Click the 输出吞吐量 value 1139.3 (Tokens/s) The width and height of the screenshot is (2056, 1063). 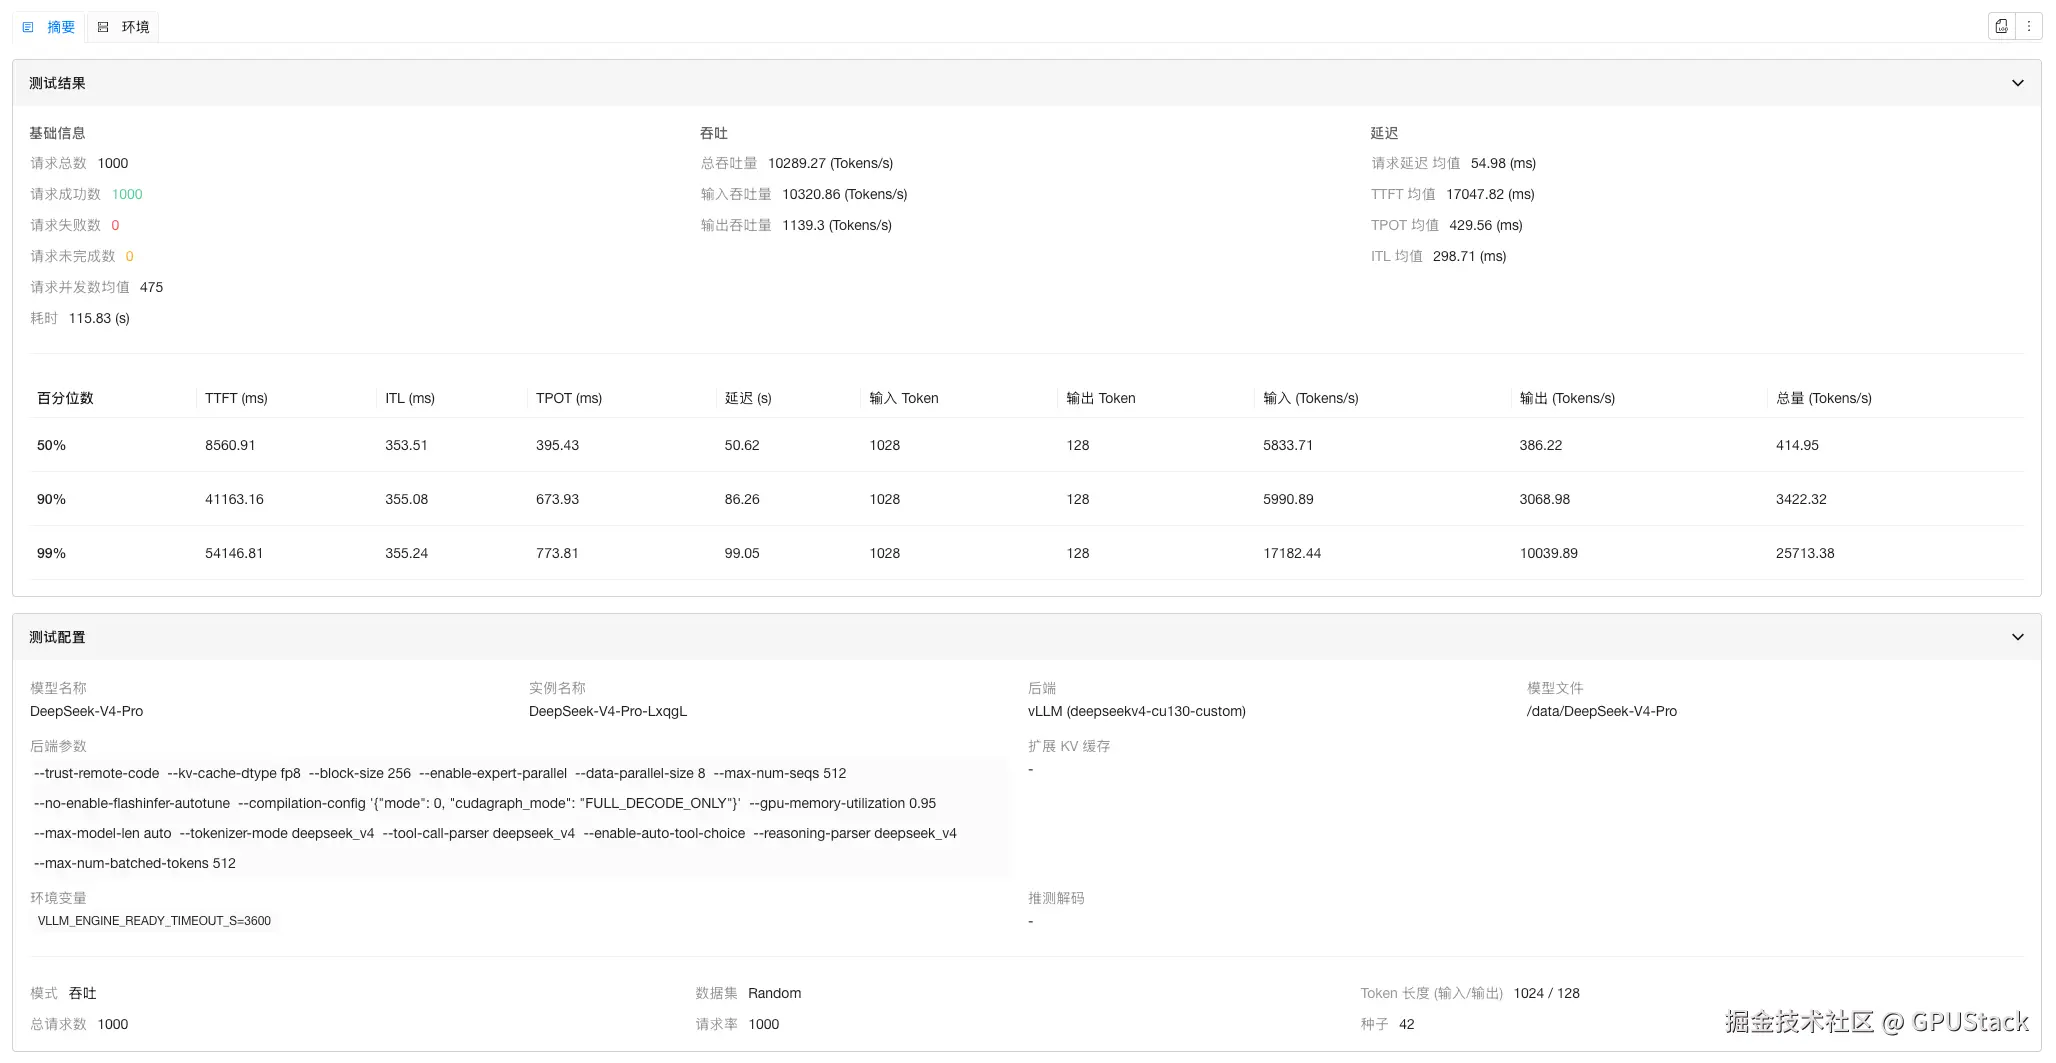836,225
